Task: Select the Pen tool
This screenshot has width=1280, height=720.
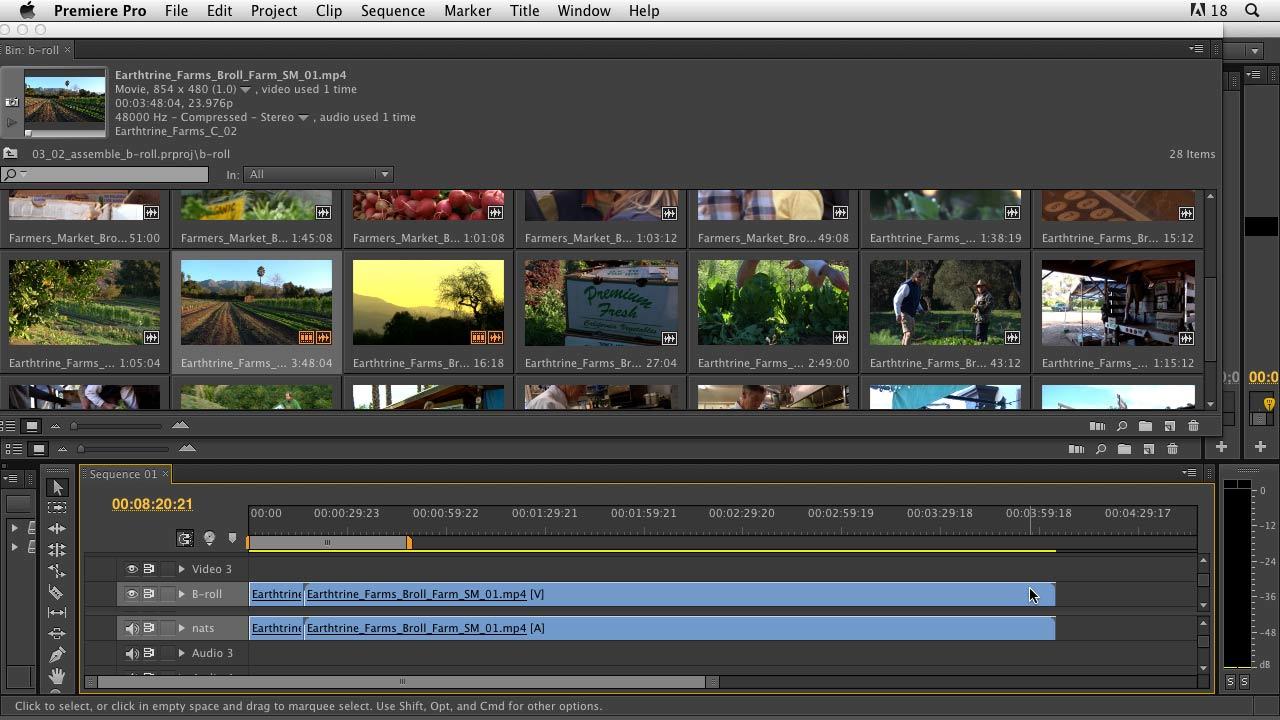Action: (57, 655)
